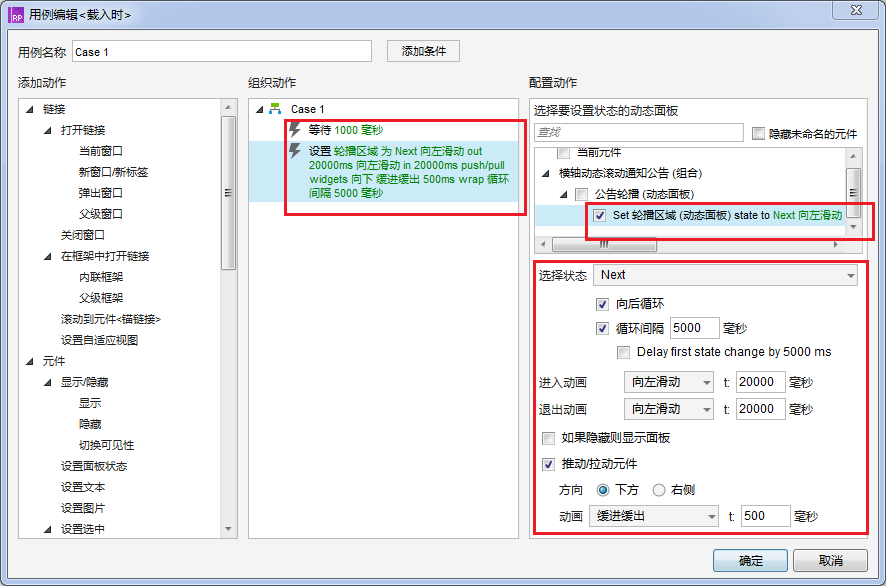Screen dimensions: 886x586
Task: Collapse 公告轮播 (动态面板) node
Action: click(564, 194)
